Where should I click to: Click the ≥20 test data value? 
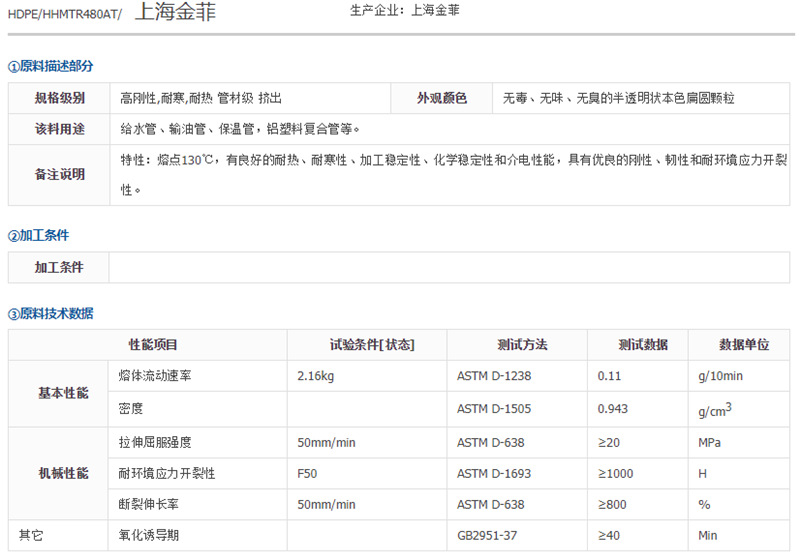tap(609, 443)
